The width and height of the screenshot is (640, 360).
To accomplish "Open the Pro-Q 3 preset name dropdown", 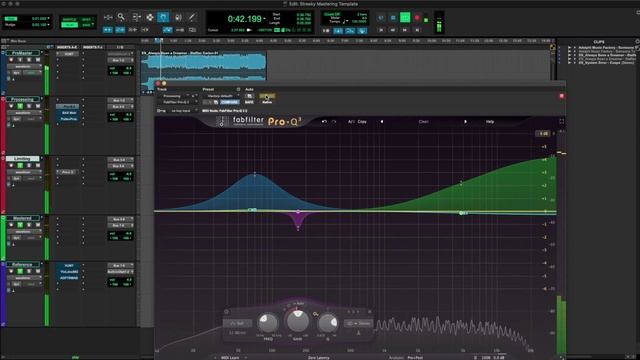I will (423, 122).
